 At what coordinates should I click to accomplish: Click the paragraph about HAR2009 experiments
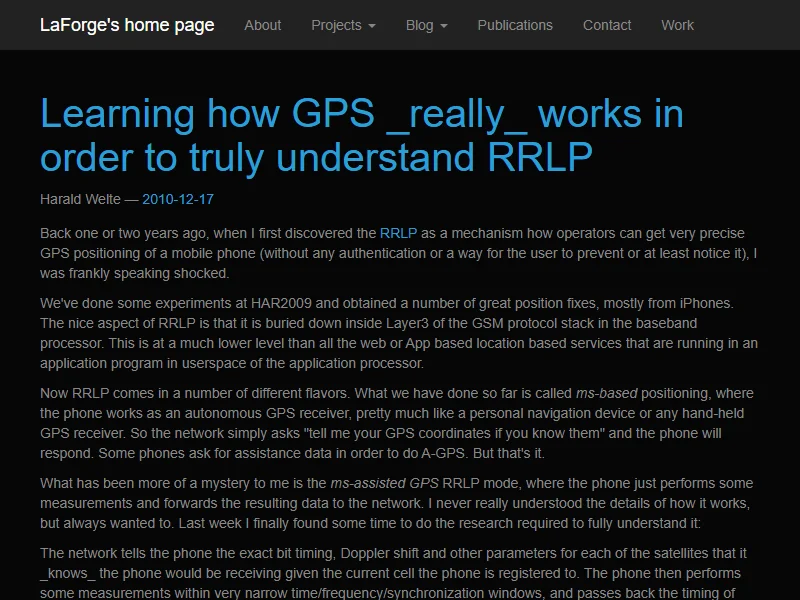(x=398, y=333)
